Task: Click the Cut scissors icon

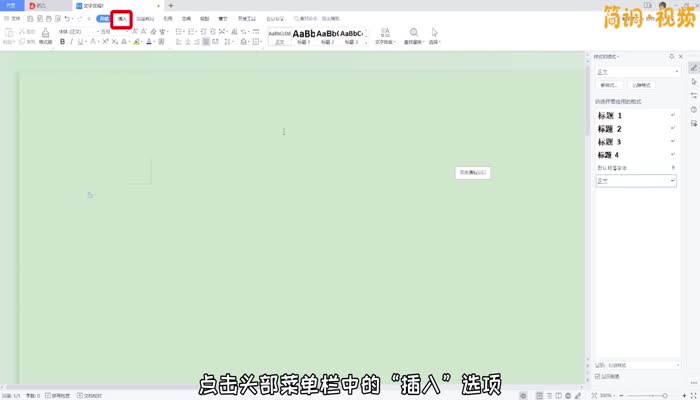Action: coord(21,32)
